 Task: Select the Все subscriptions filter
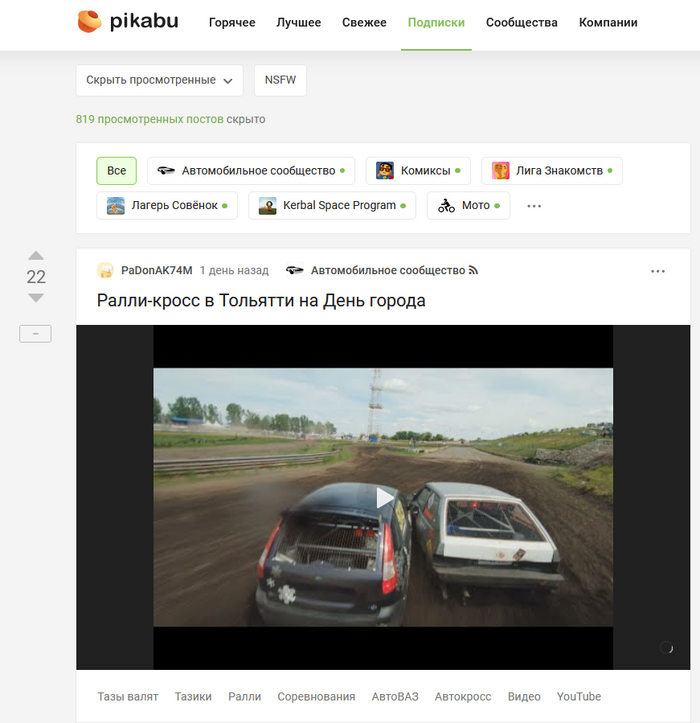coord(116,171)
